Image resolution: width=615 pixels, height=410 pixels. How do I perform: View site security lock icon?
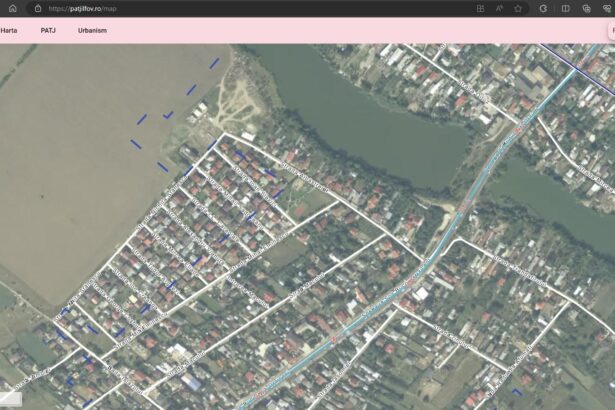tap(37, 8)
